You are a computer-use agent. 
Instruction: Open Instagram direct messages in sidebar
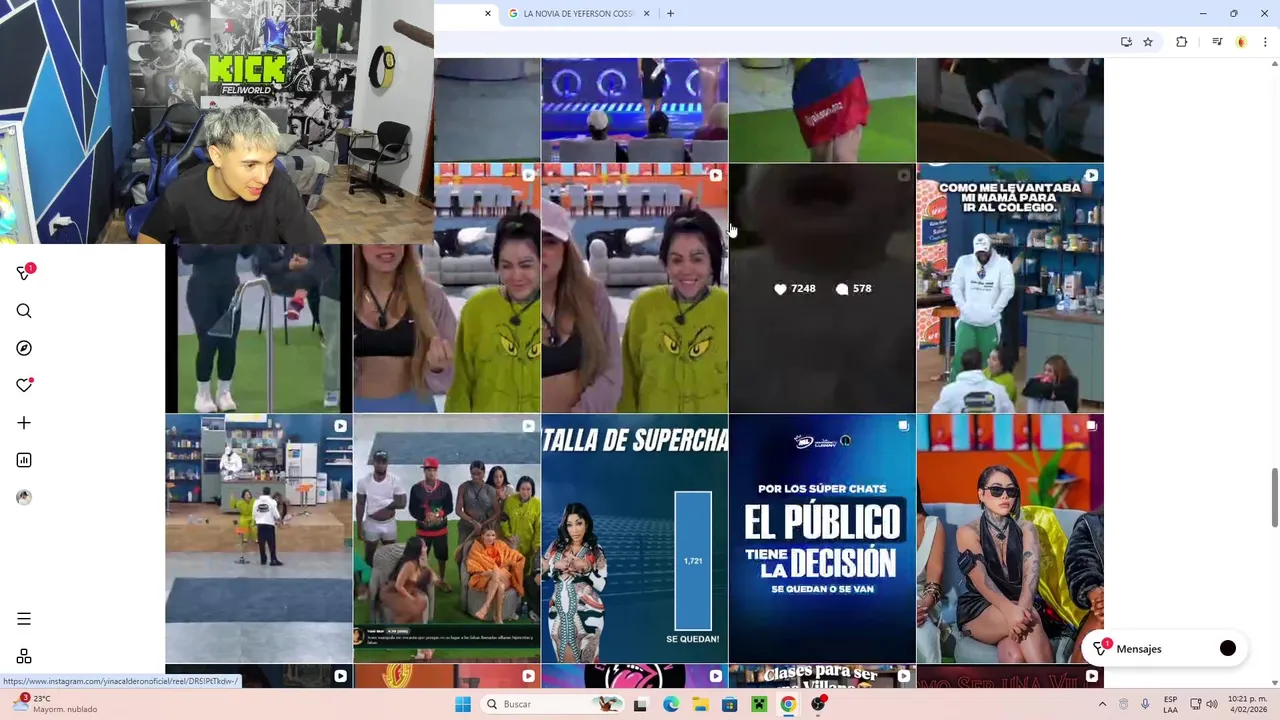24,273
